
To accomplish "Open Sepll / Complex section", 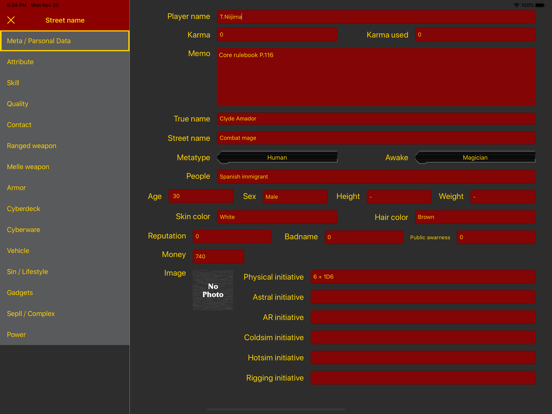I will 65,314.
